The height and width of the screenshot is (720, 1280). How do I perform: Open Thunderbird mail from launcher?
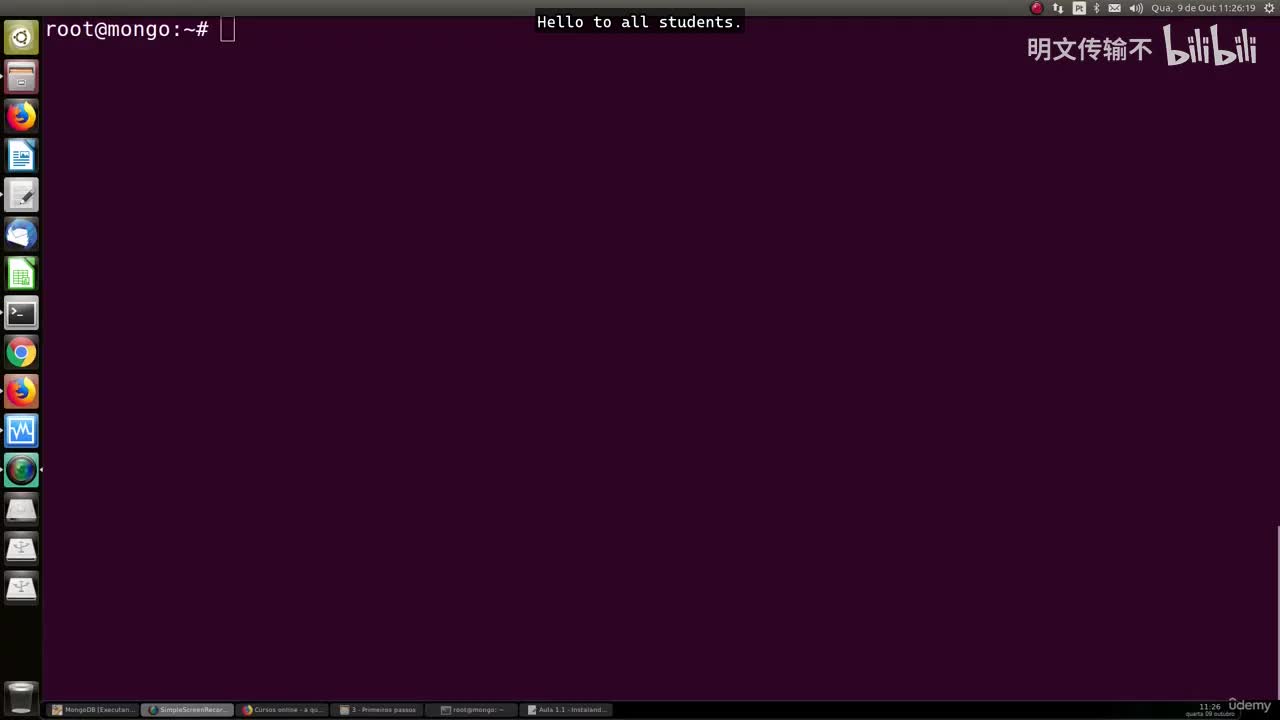click(x=21, y=234)
